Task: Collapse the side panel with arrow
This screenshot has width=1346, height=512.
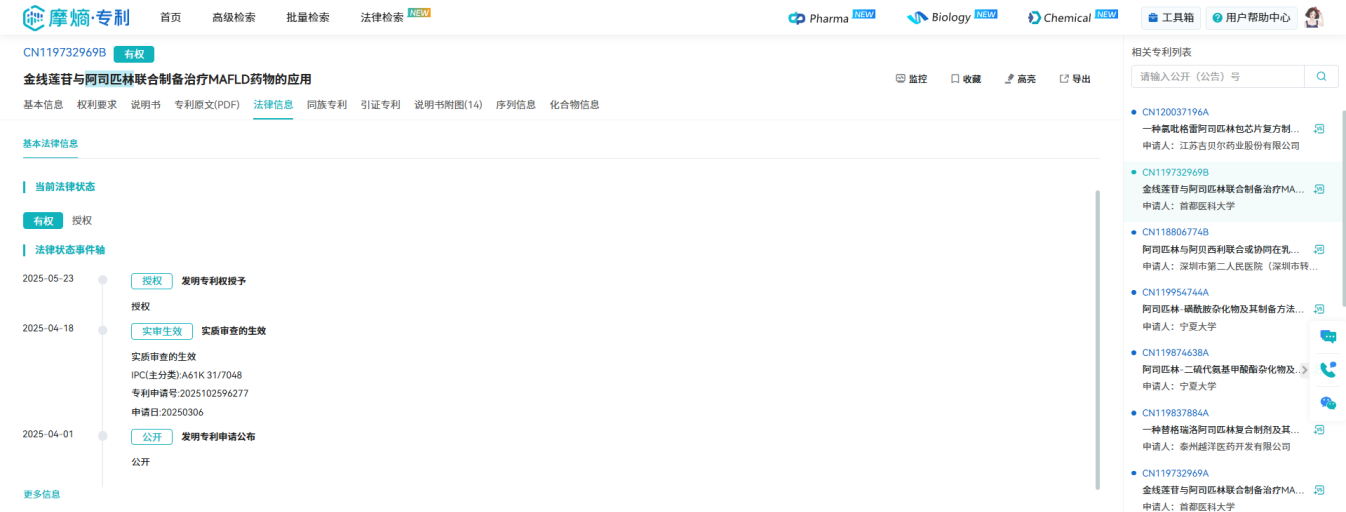Action: coord(1303,370)
